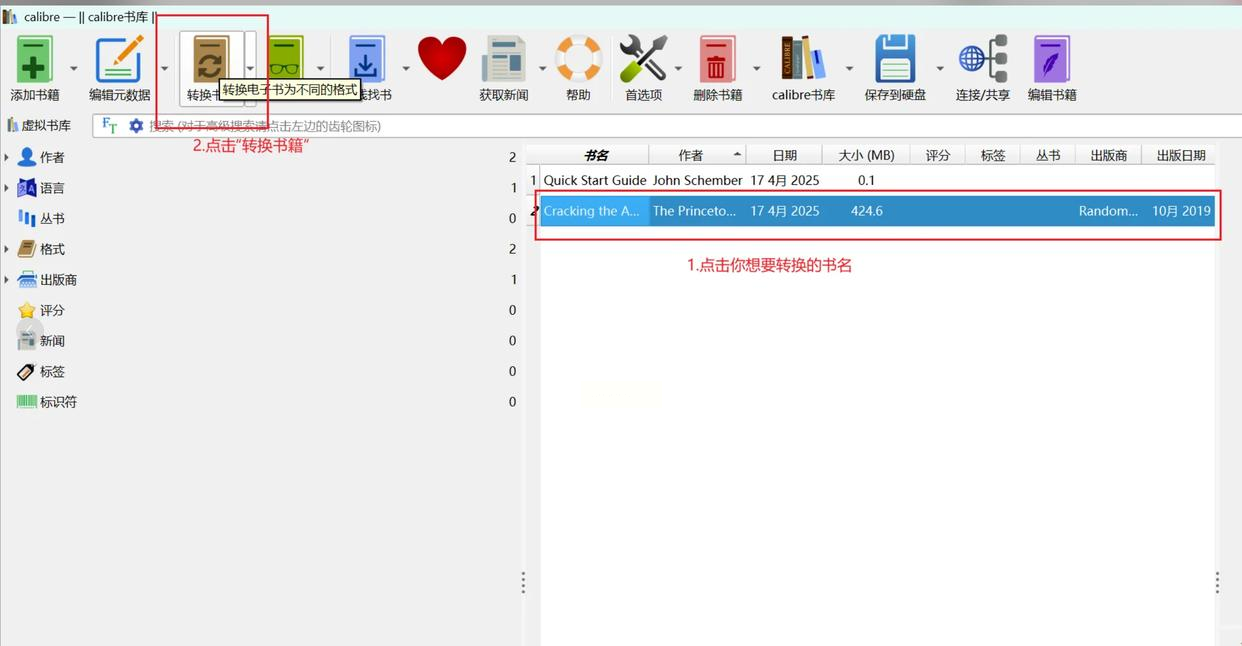Sort by Rating (评分) column header
This screenshot has width=1242, height=646.
pos(938,155)
